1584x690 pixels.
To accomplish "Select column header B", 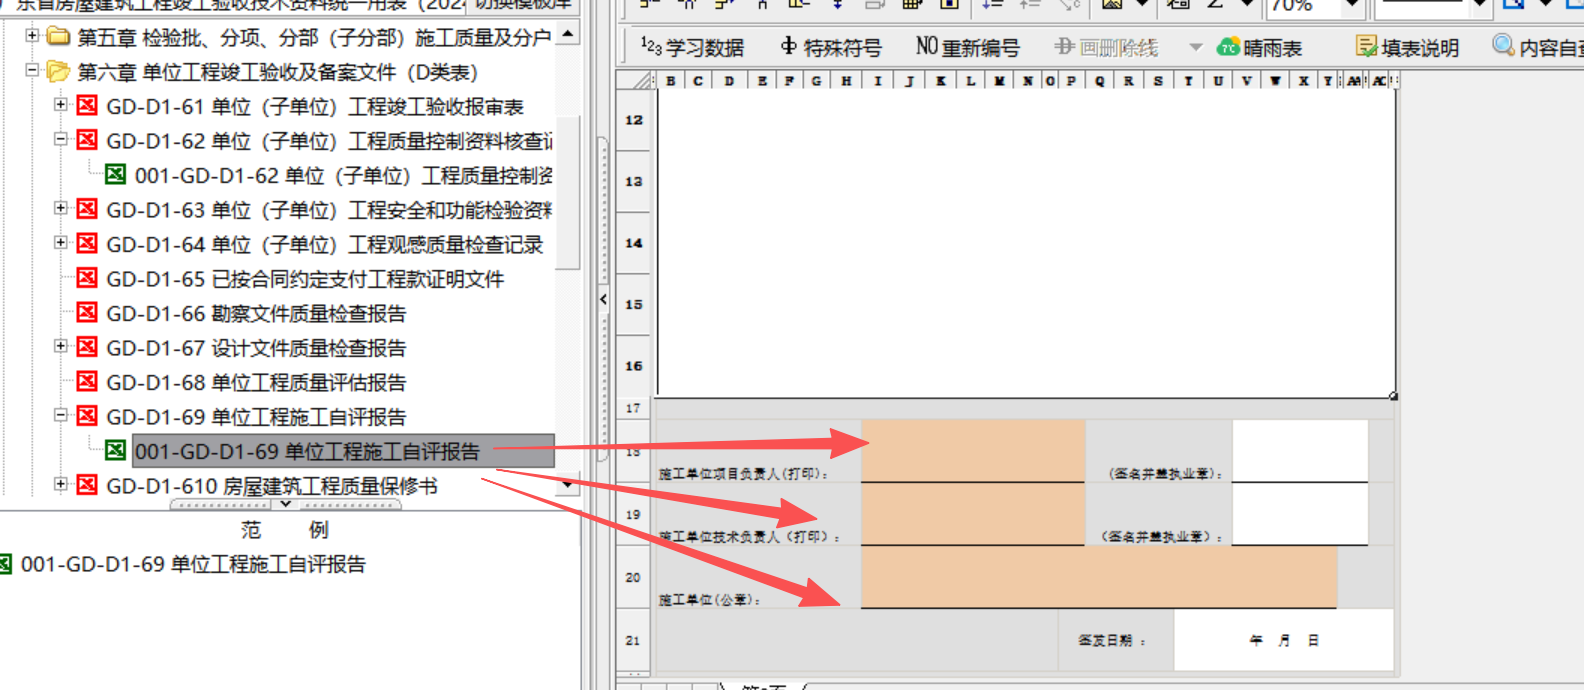I will click(670, 81).
